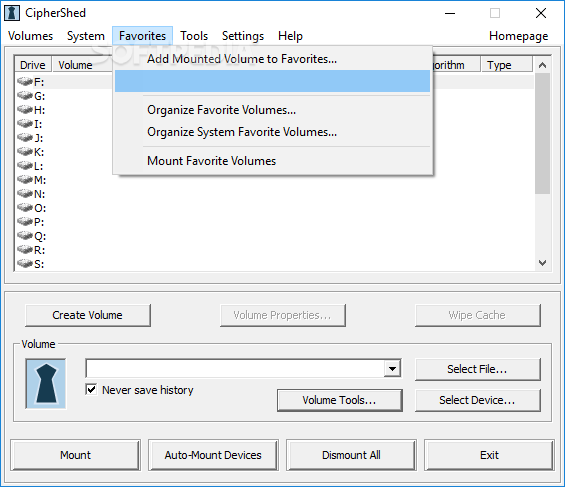The height and width of the screenshot is (487, 565).
Task: Click the drive list scroll up arrow
Action: 542,65
